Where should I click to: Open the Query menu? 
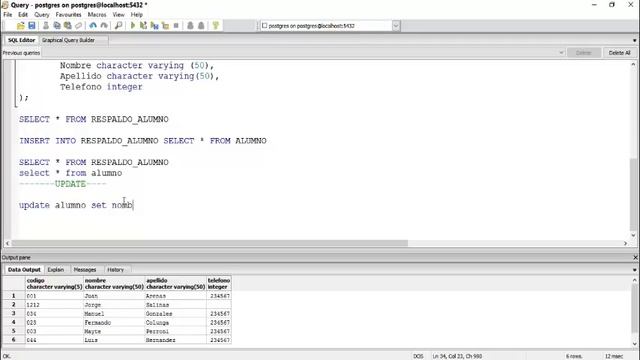point(42,14)
